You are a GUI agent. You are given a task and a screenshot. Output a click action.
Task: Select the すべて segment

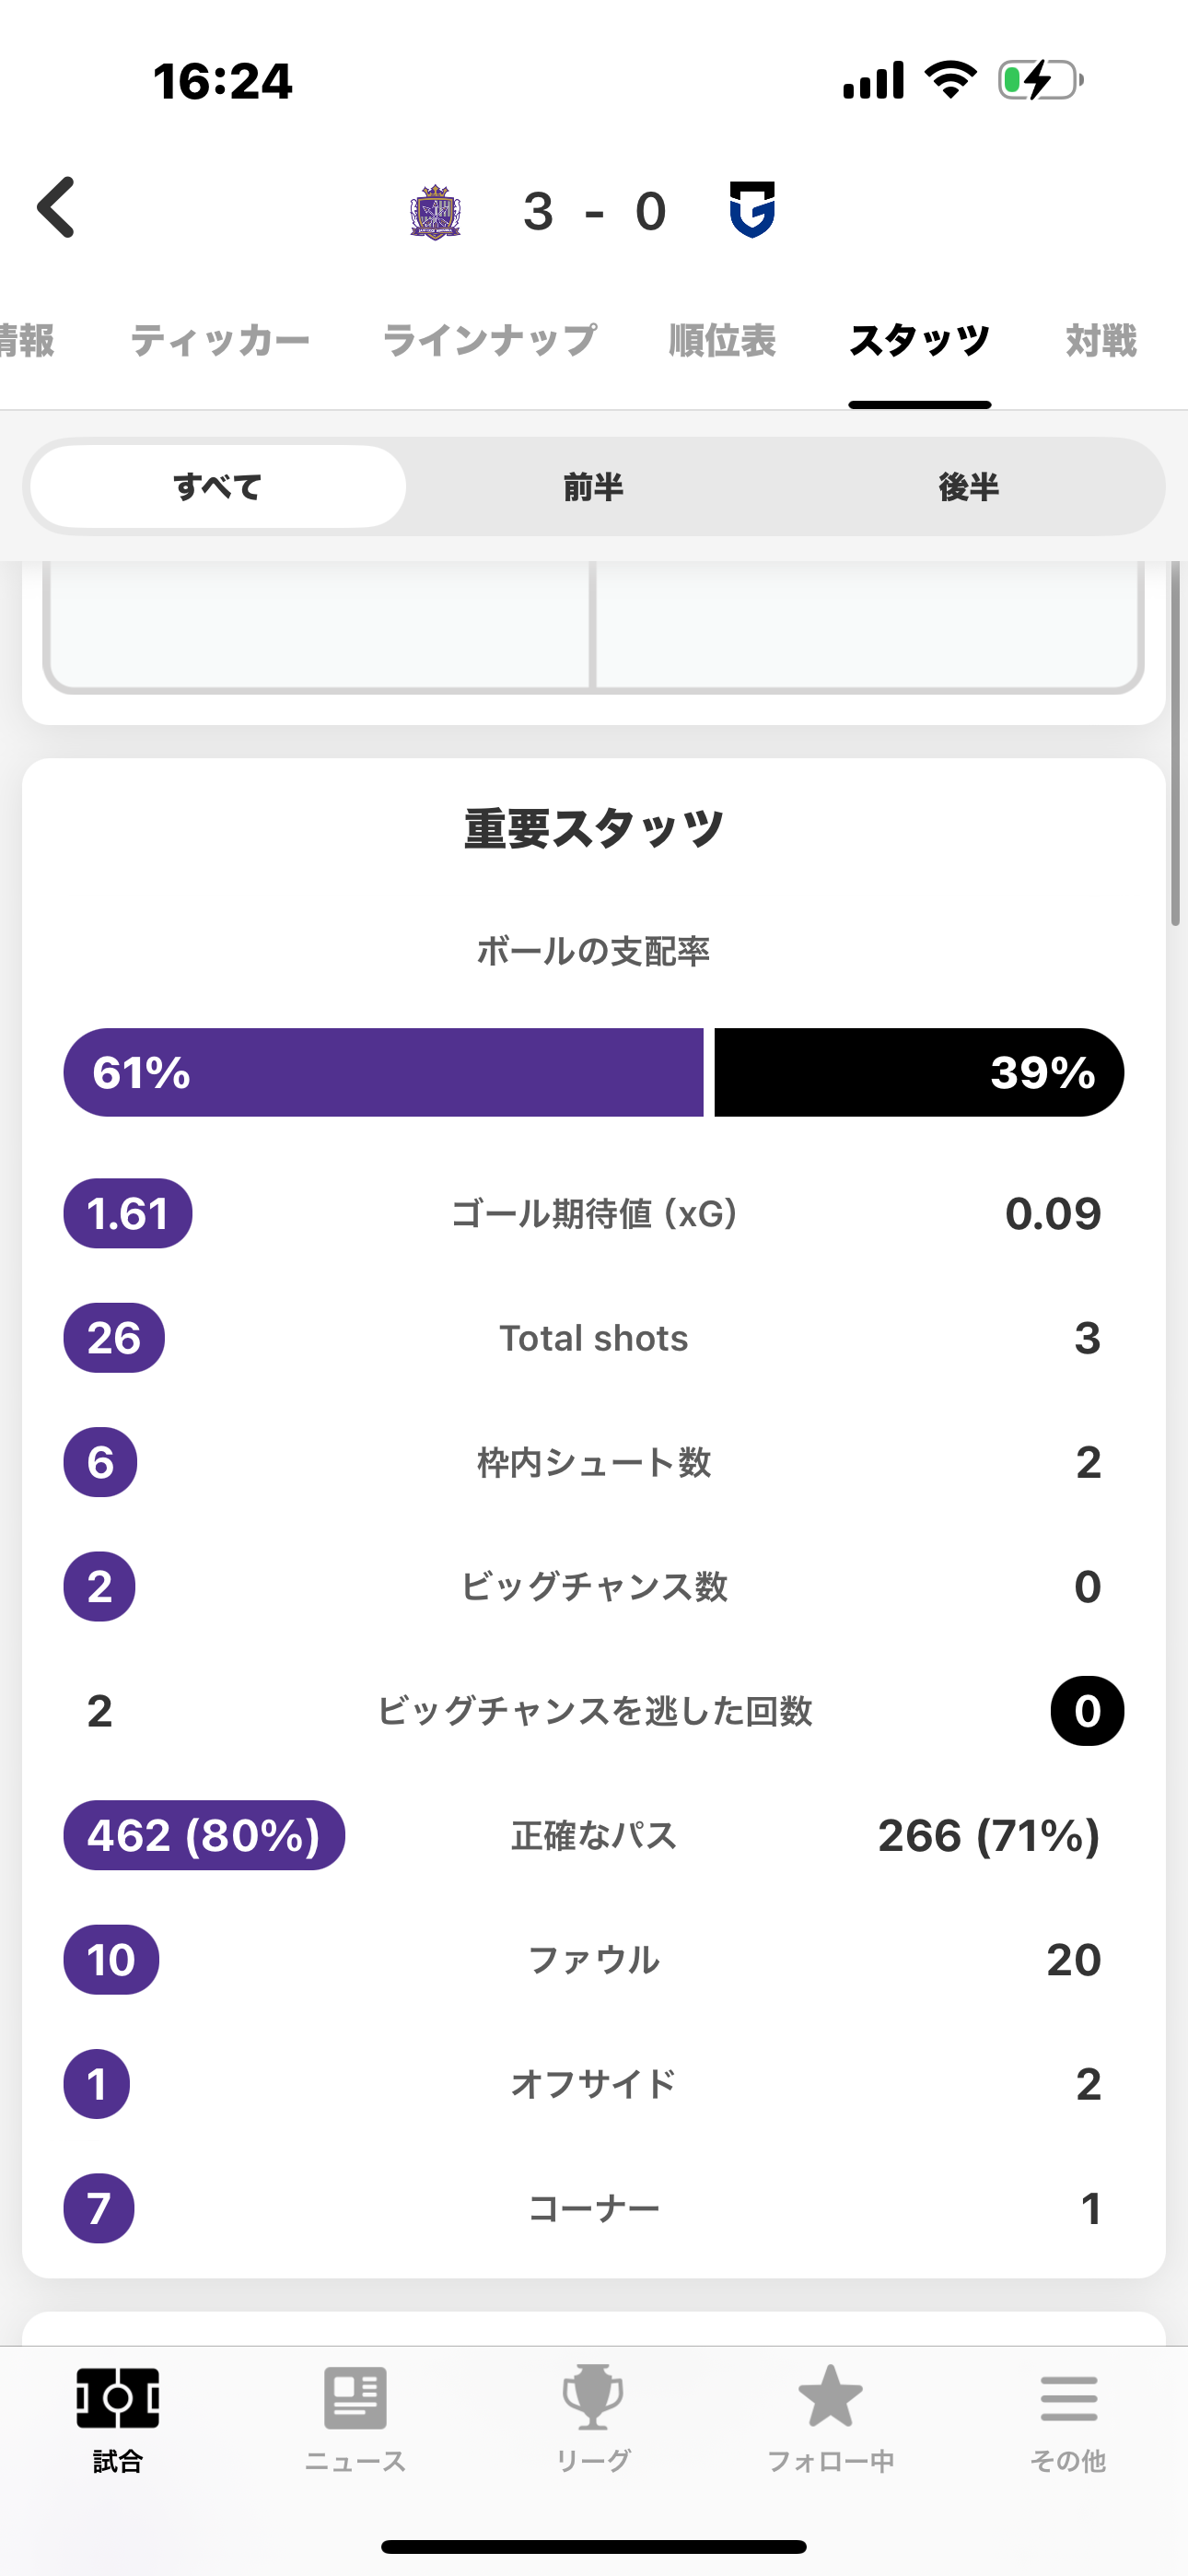point(218,487)
